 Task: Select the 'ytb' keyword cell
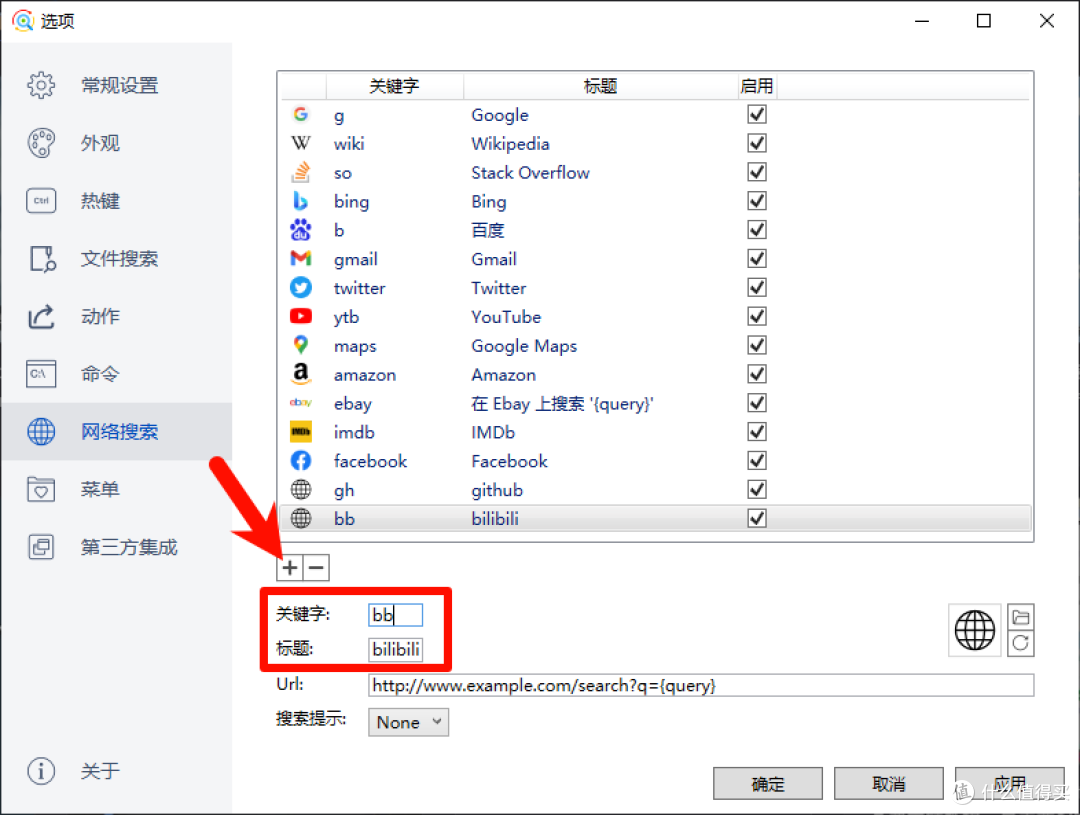[x=346, y=317]
